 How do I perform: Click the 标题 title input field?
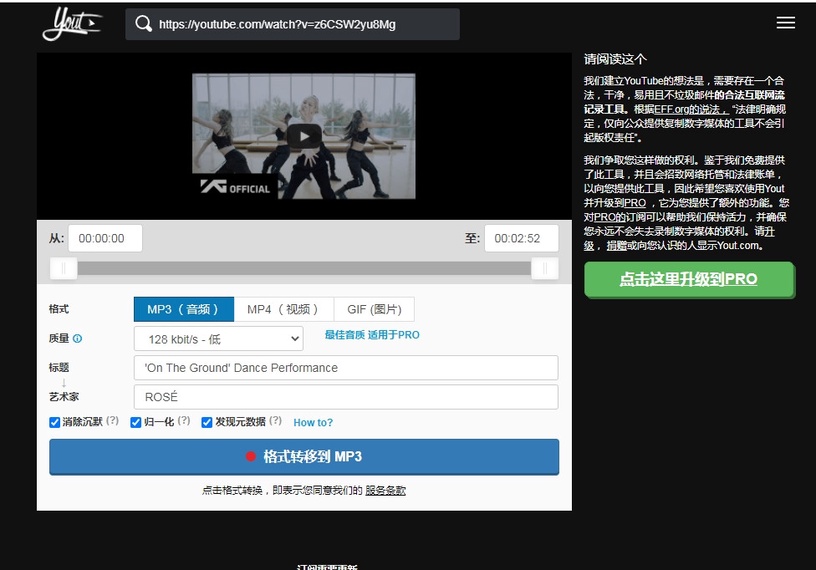[x=346, y=368]
